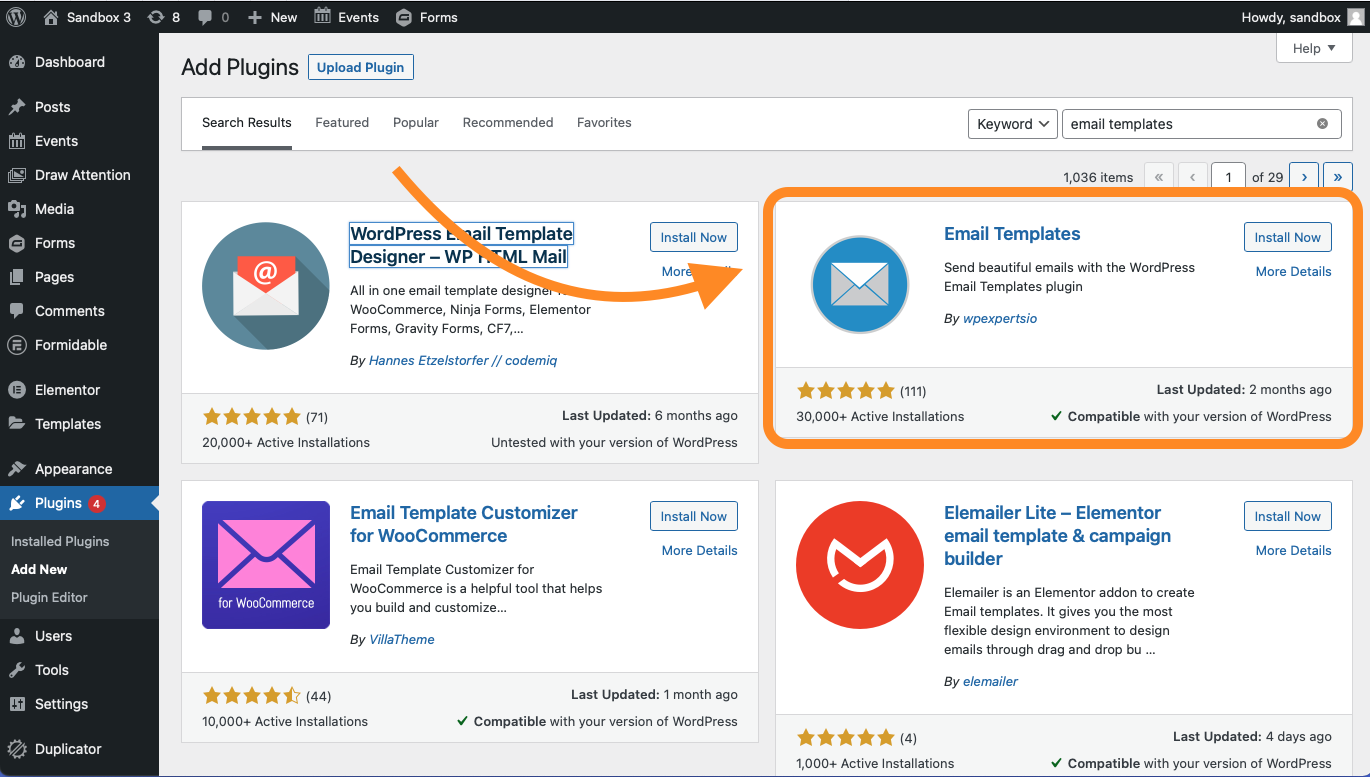
Task: Switch to the Featured plugins tab
Action: coord(342,122)
